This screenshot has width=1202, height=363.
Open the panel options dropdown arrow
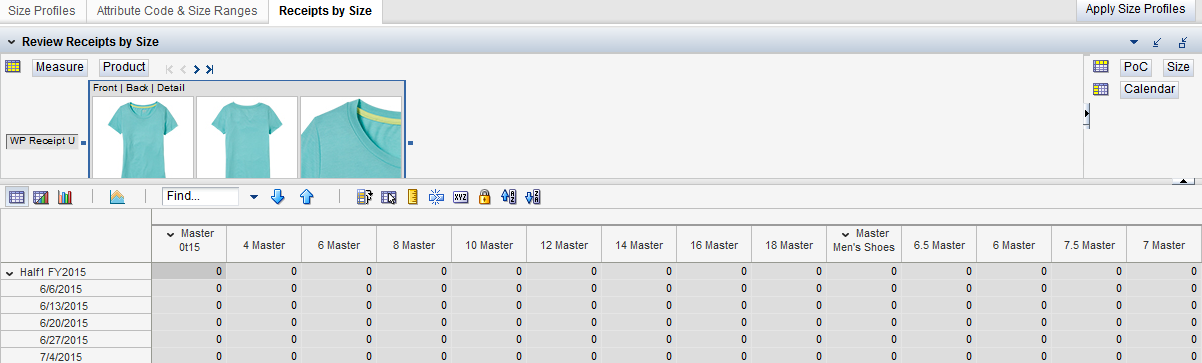pyautogui.click(x=1134, y=42)
